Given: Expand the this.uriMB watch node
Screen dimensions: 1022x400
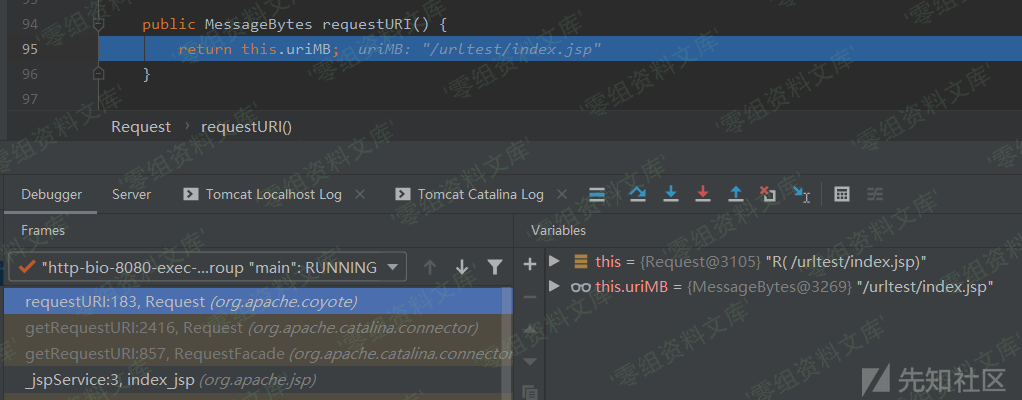Looking at the screenshot, I should pyautogui.click(x=555, y=287).
